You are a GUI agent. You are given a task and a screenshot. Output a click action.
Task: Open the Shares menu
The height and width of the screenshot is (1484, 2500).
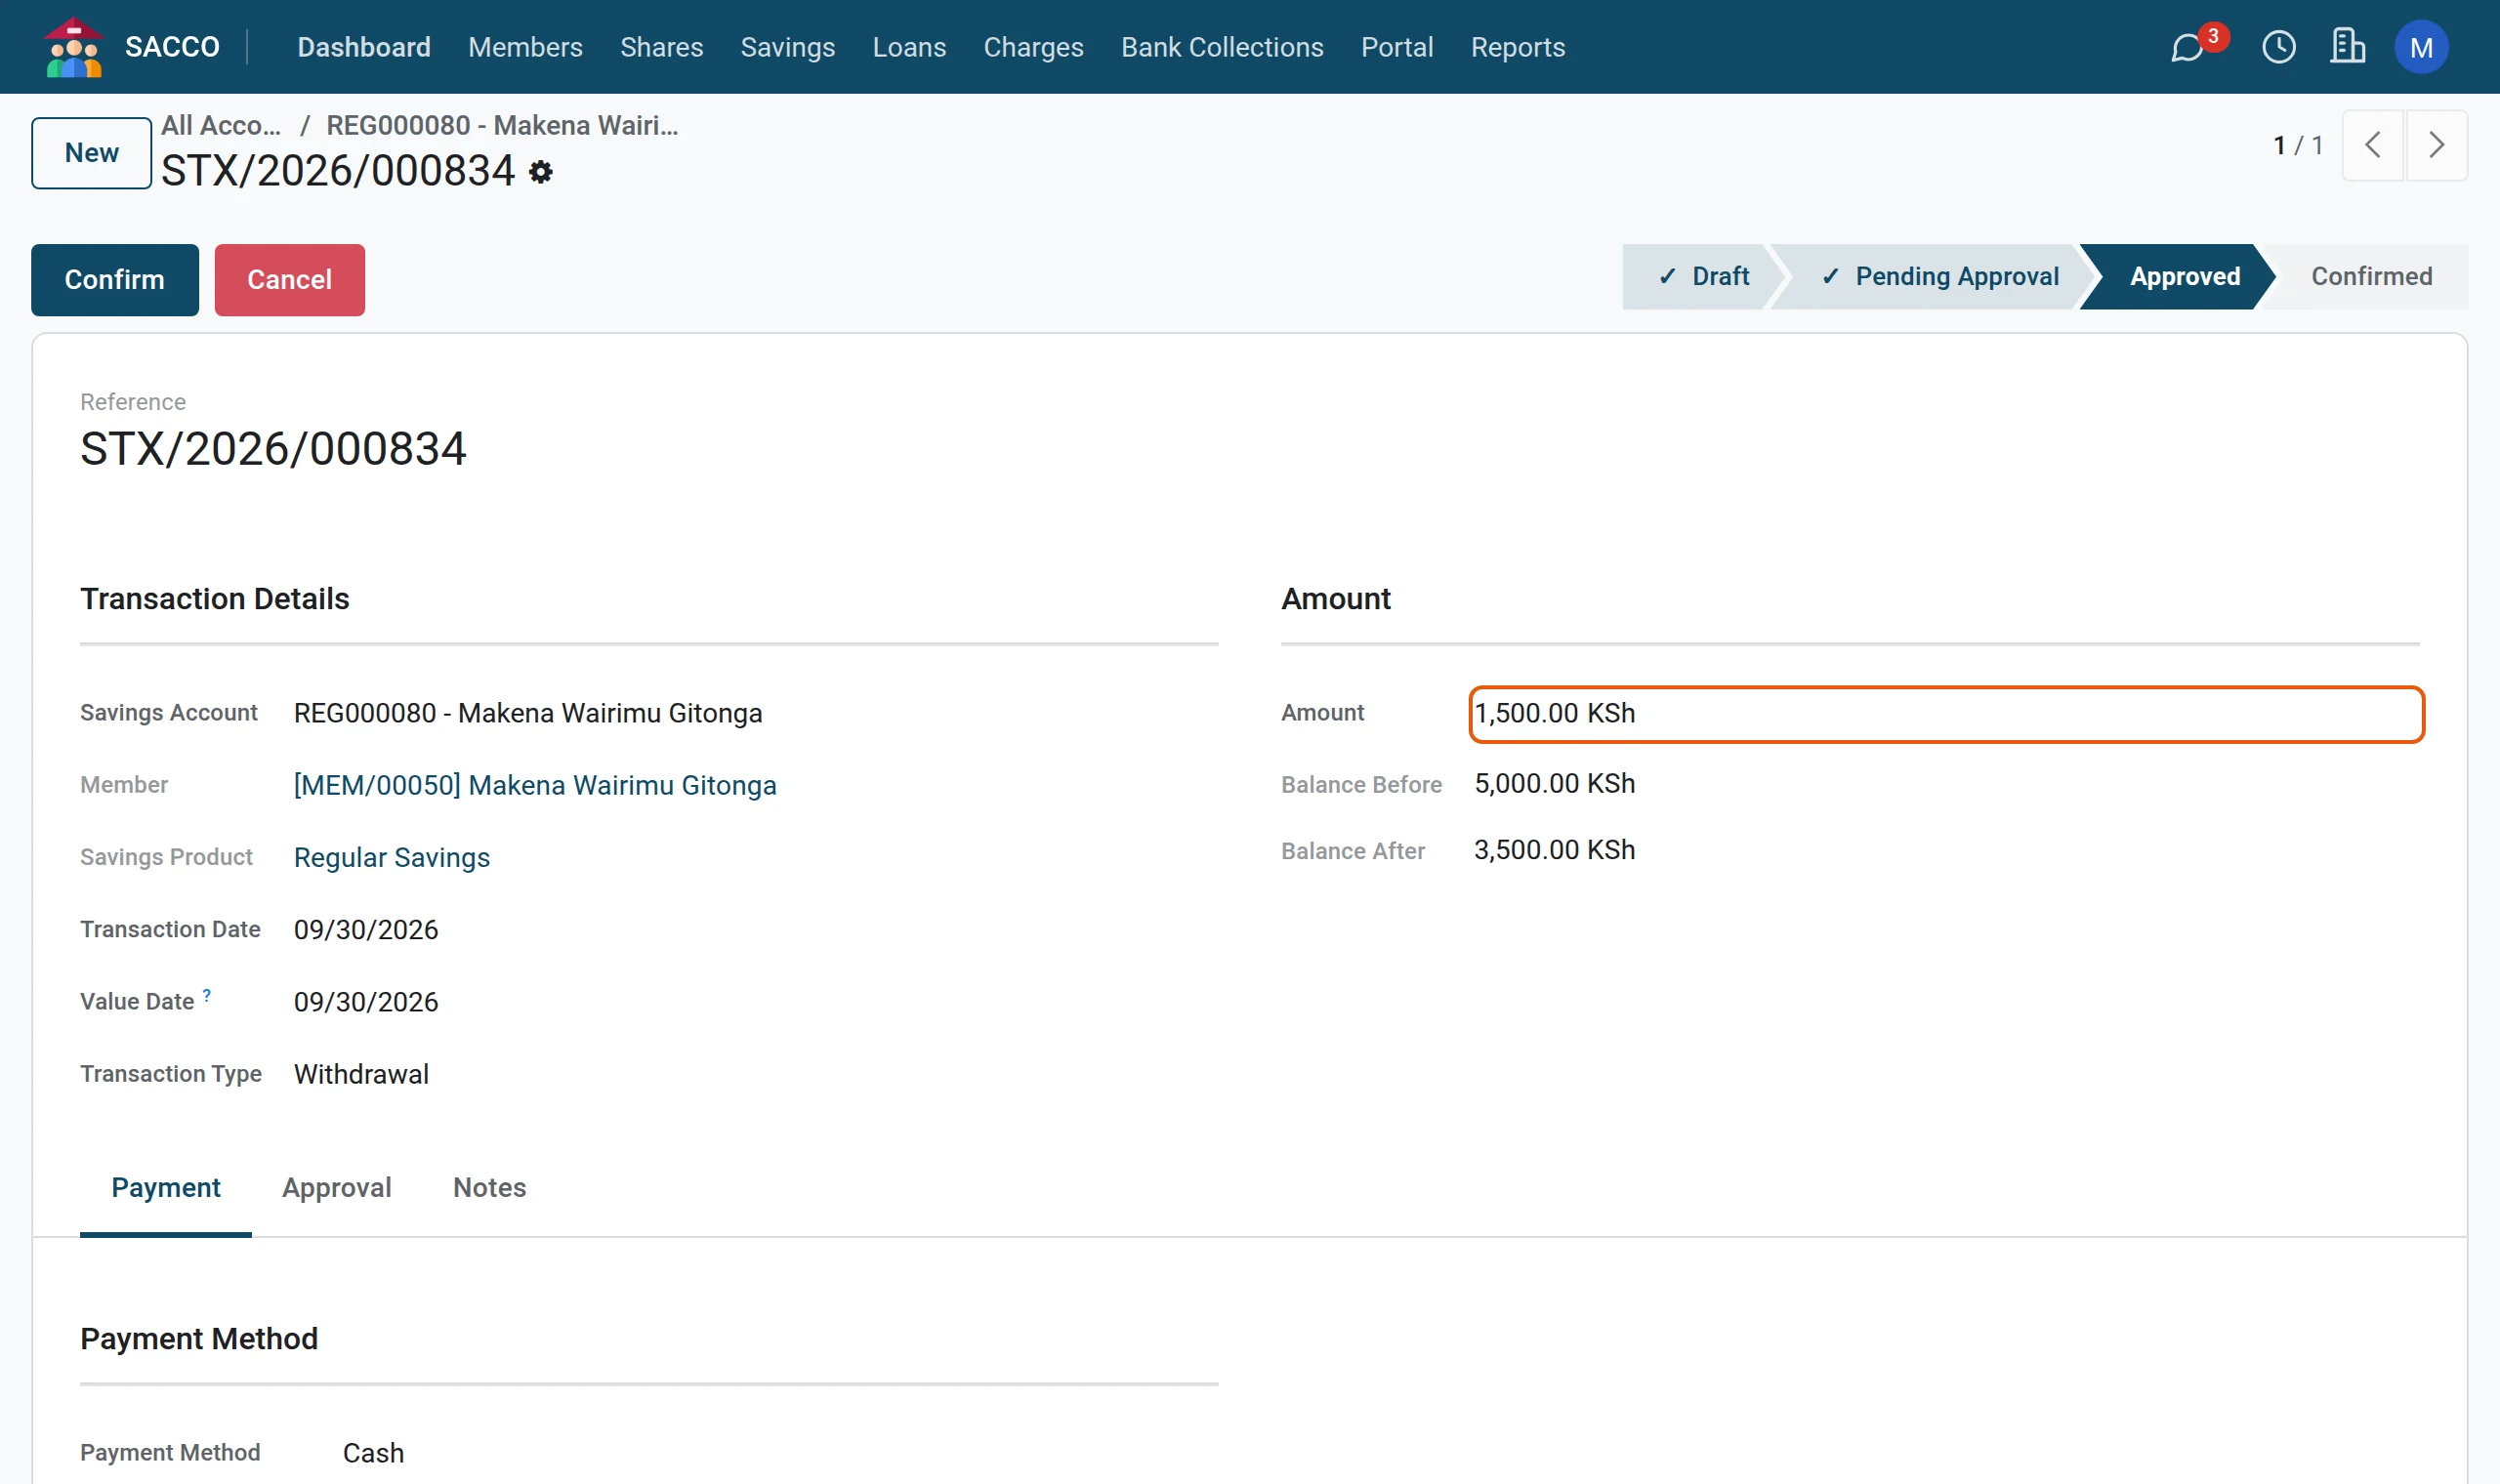661,47
